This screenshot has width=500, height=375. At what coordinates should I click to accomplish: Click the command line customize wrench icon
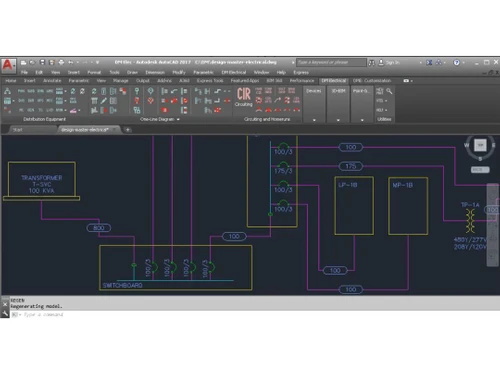[x=5, y=313]
